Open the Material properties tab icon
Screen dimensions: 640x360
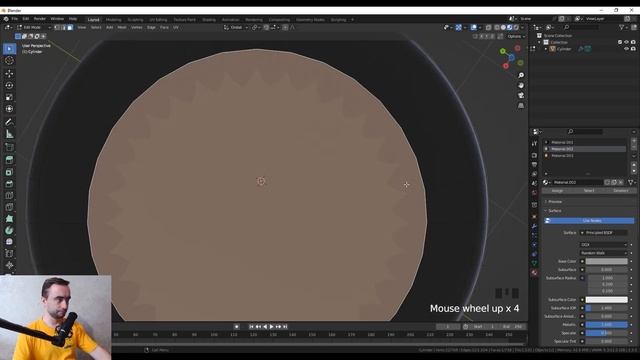tap(534, 273)
